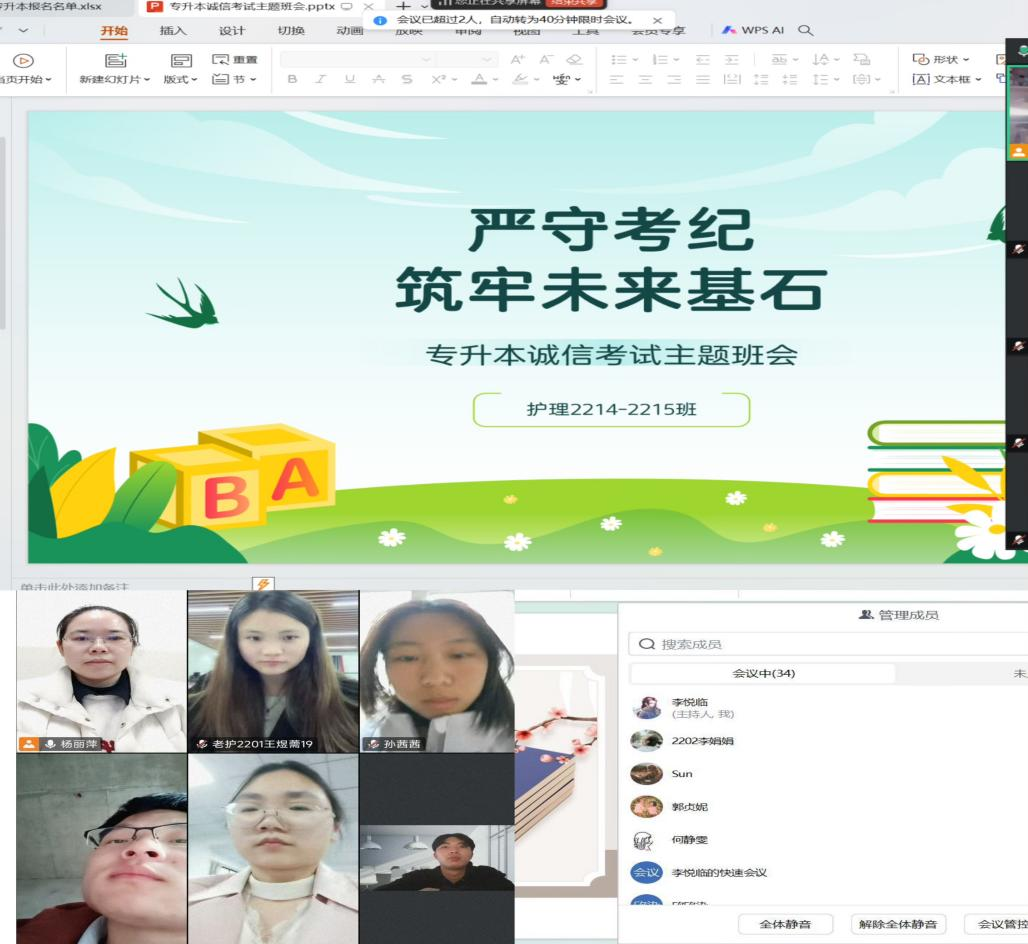This screenshot has height=944, width=1028.
Task: Toggle underline formatting button
Action: (x=349, y=79)
